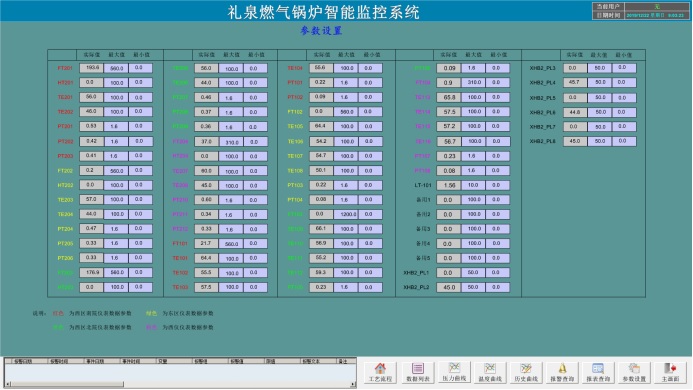Show the 压力曲线 chart
Screen dimensions: 693x390
(x=454, y=373)
